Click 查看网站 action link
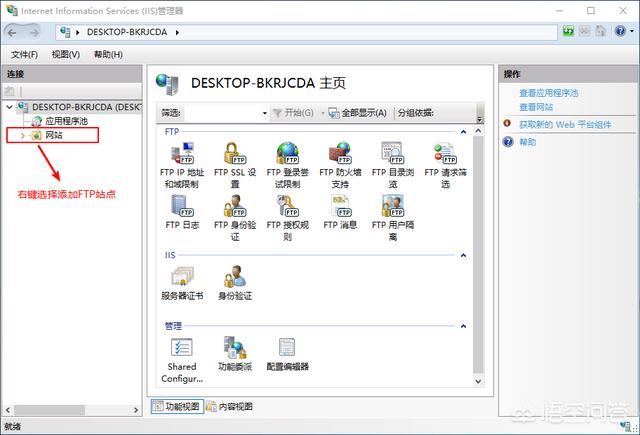The width and height of the screenshot is (640, 435). tap(536, 107)
